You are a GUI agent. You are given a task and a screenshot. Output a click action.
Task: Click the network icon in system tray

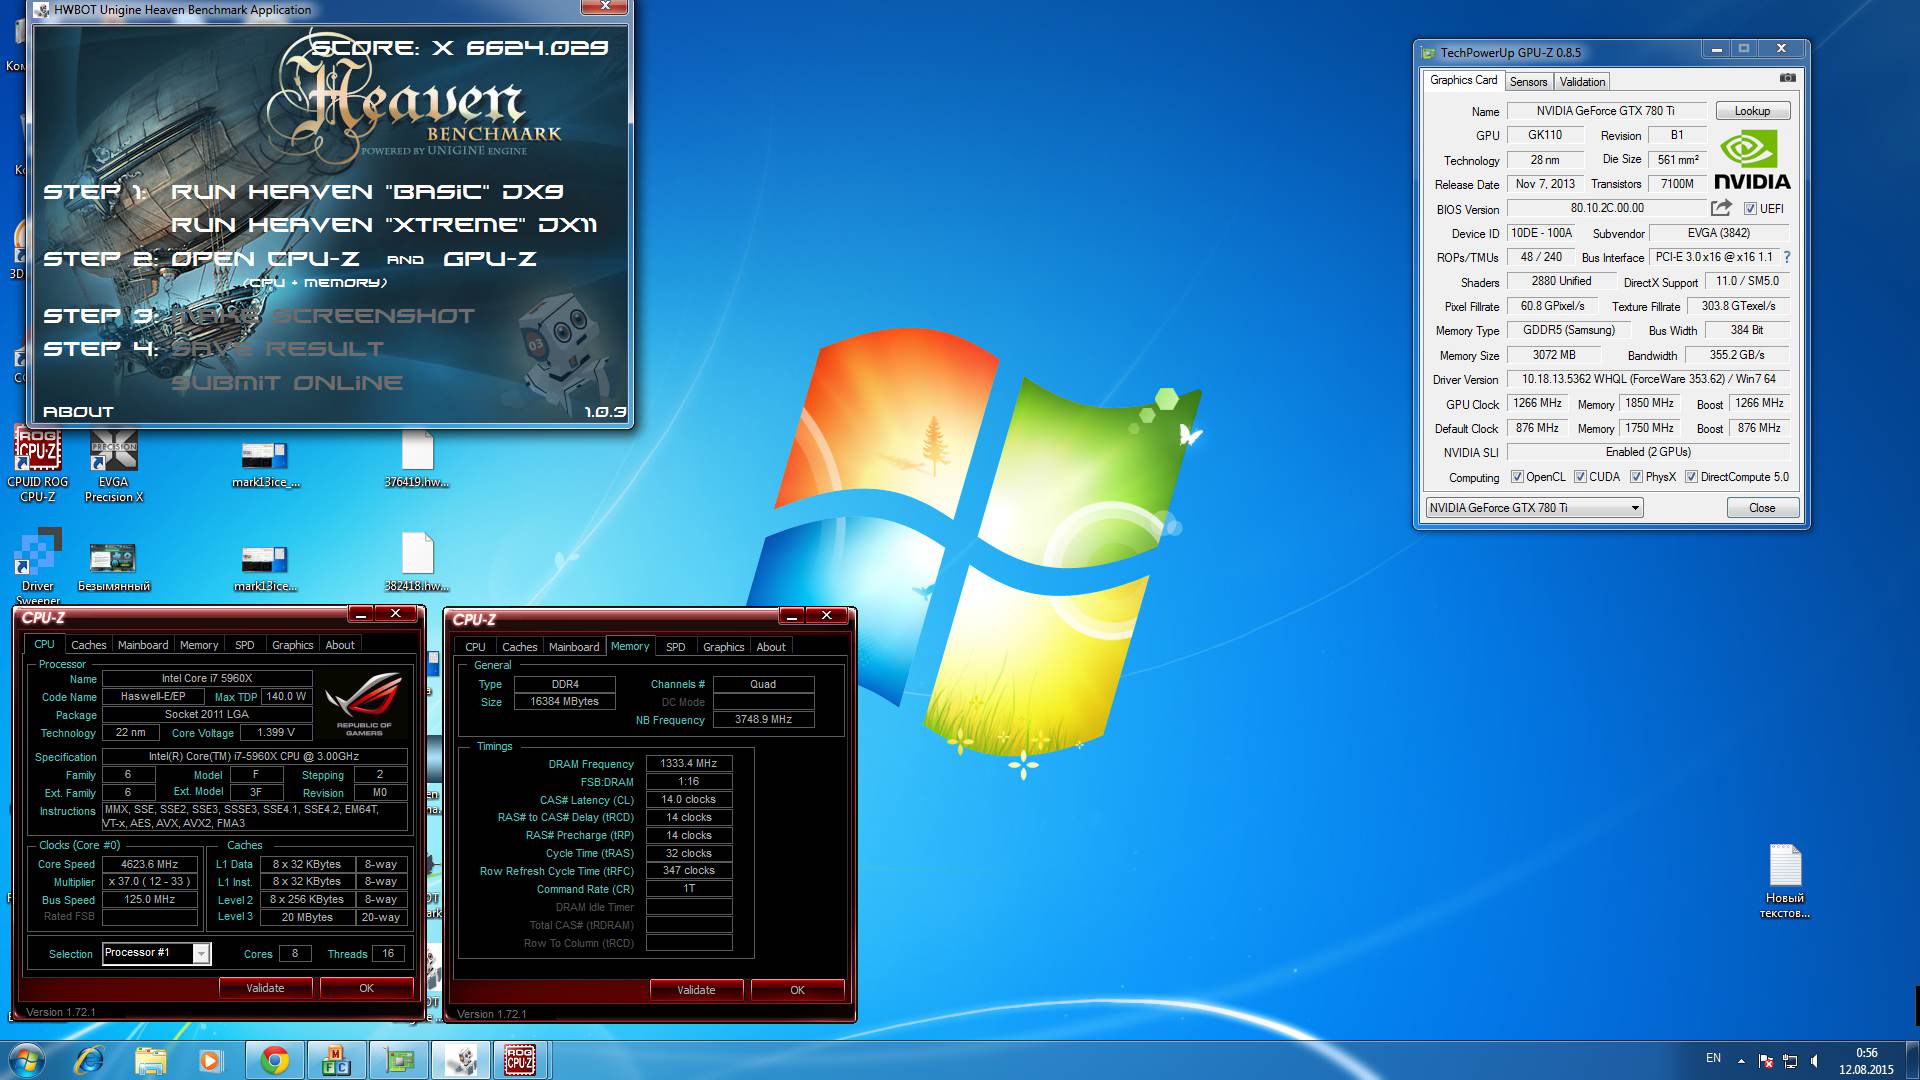tap(1790, 1061)
